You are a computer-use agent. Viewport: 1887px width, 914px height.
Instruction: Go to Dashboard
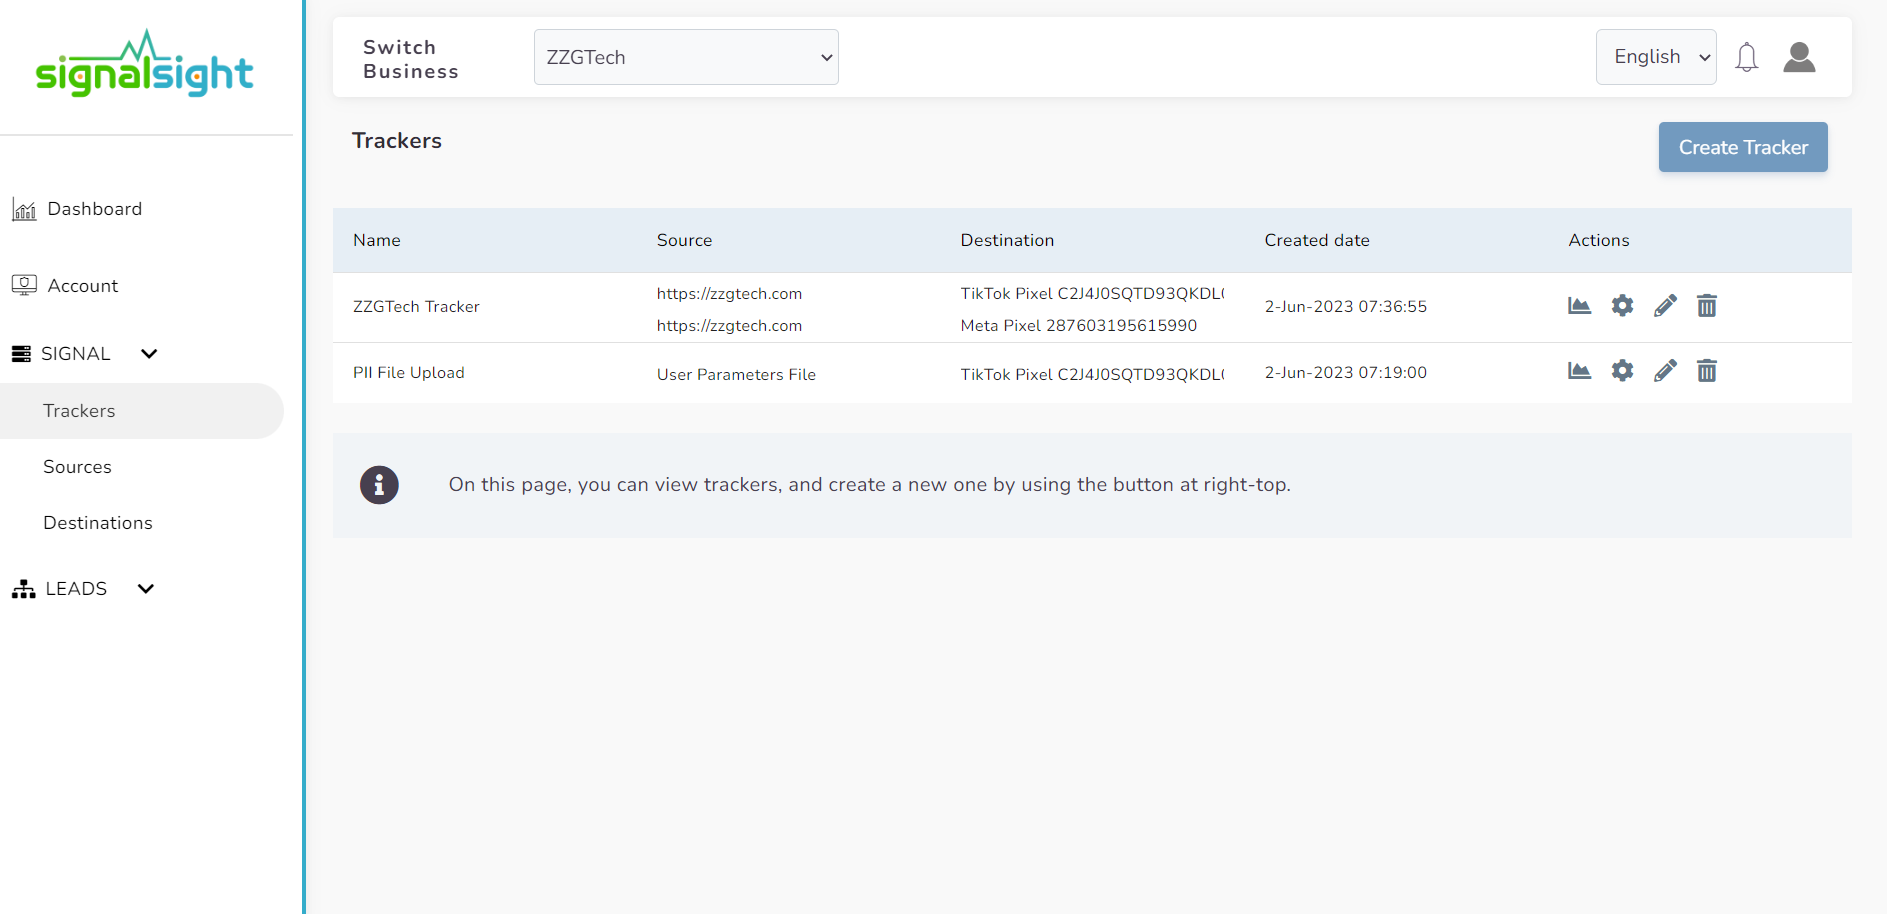click(95, 209)
